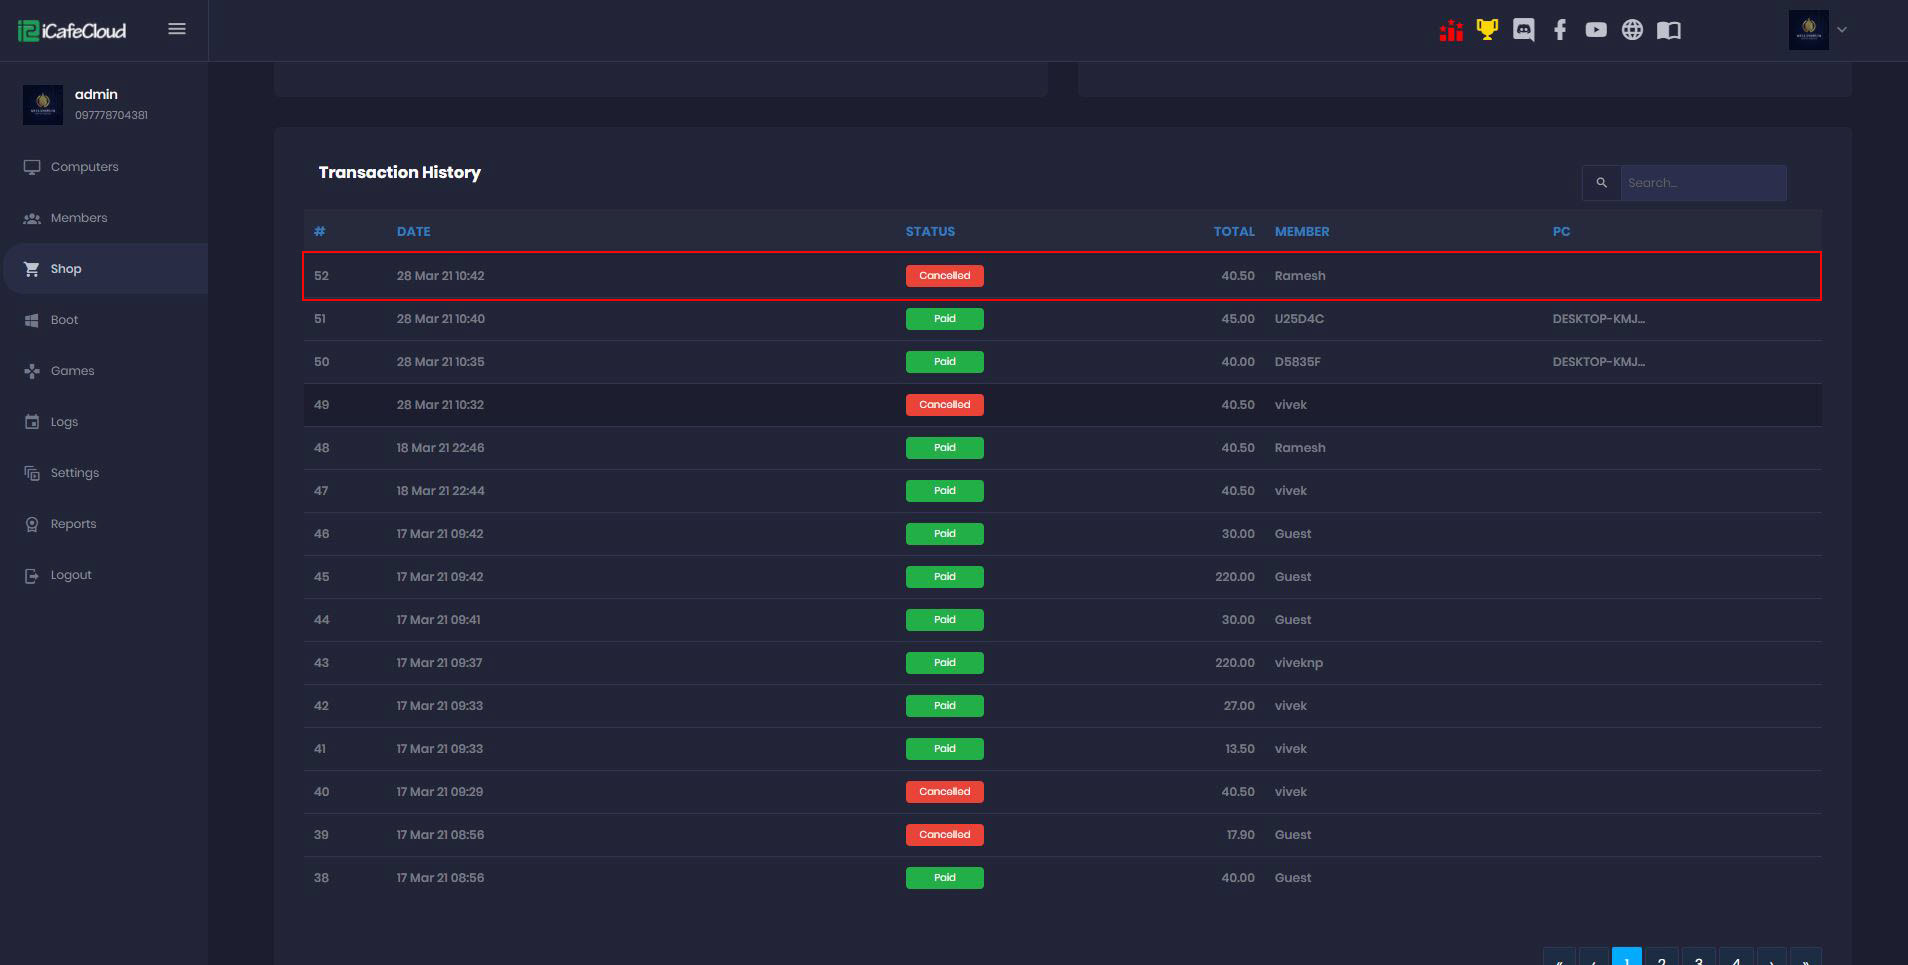This screenshot has height=965, width=1908.
Task: Select transaction 51 row for U25D4C
Action: pyautogui.click(x=1061, y=319)
